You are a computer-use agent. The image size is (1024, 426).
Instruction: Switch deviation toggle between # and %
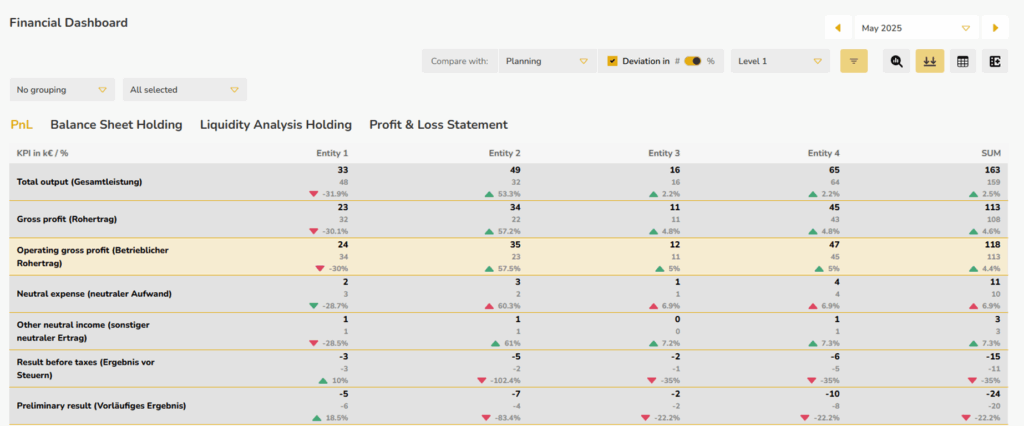[x=692, y=61]
